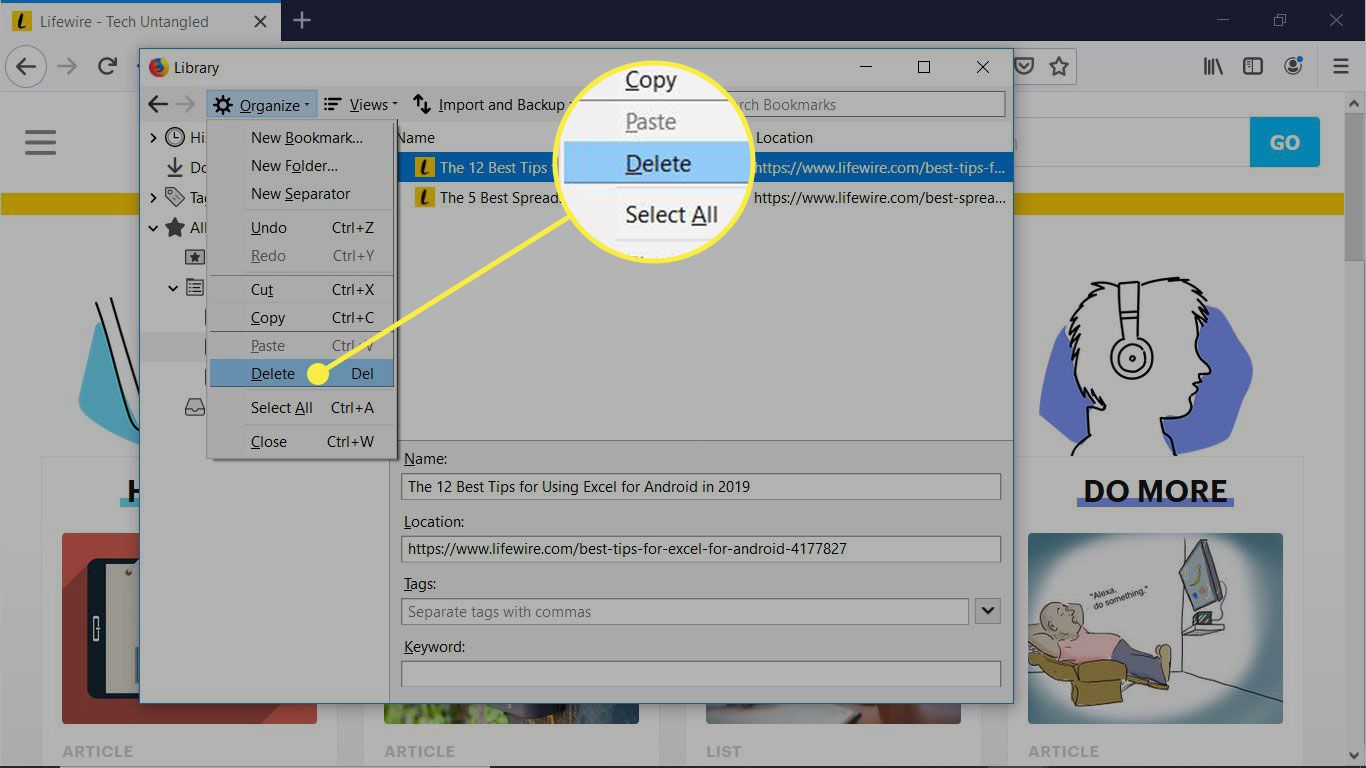
Task: Click the Tags icon in sidebar
Action: click(175, 198)
